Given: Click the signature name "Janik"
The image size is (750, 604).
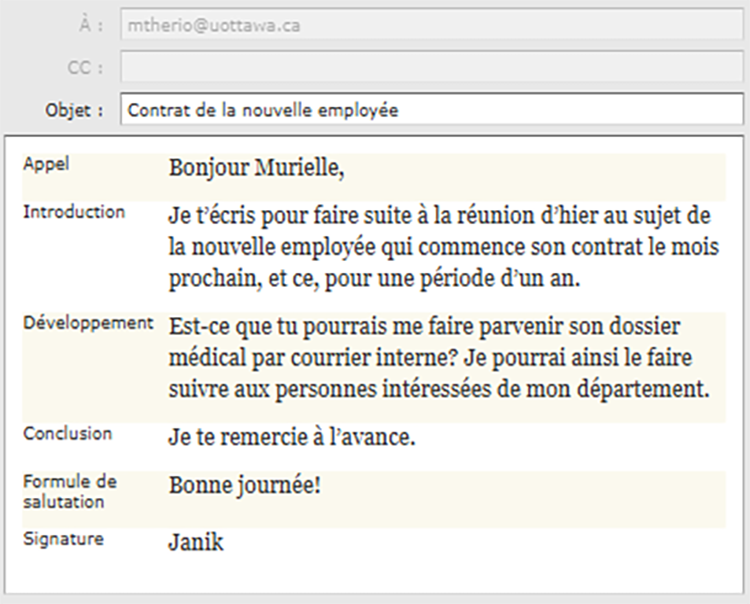Looking at the screenshot, I should pyautogui.click(x=196, y=543).
